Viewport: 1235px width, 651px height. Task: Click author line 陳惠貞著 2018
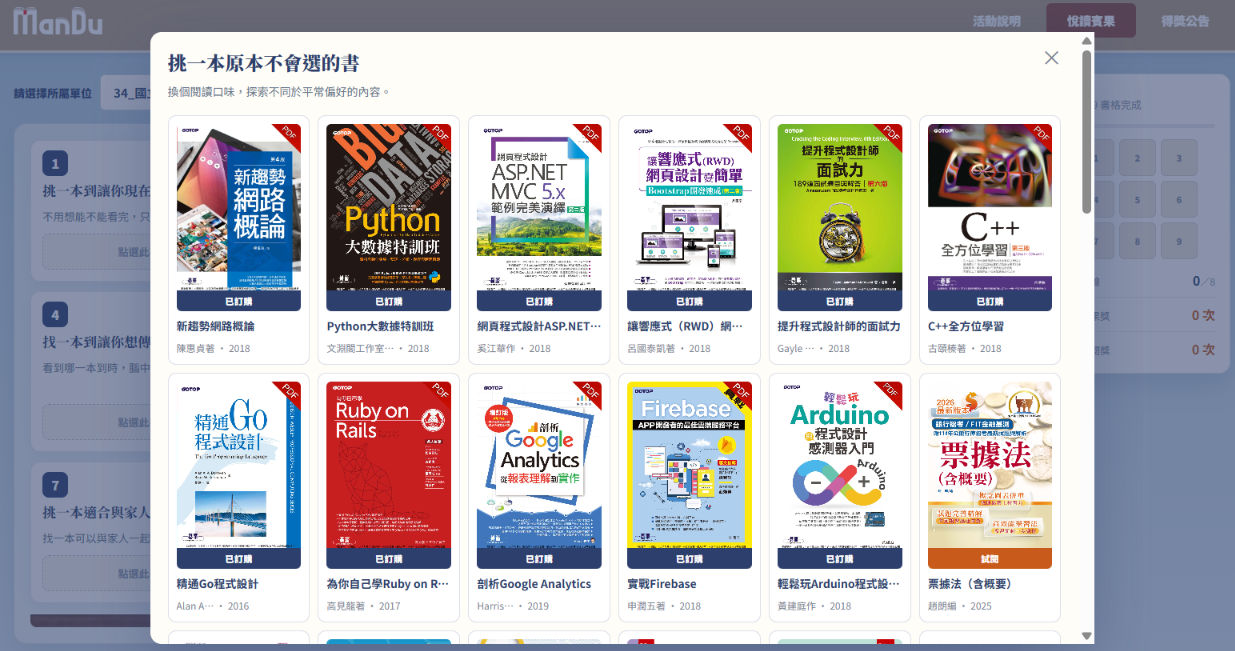point(214,349)
